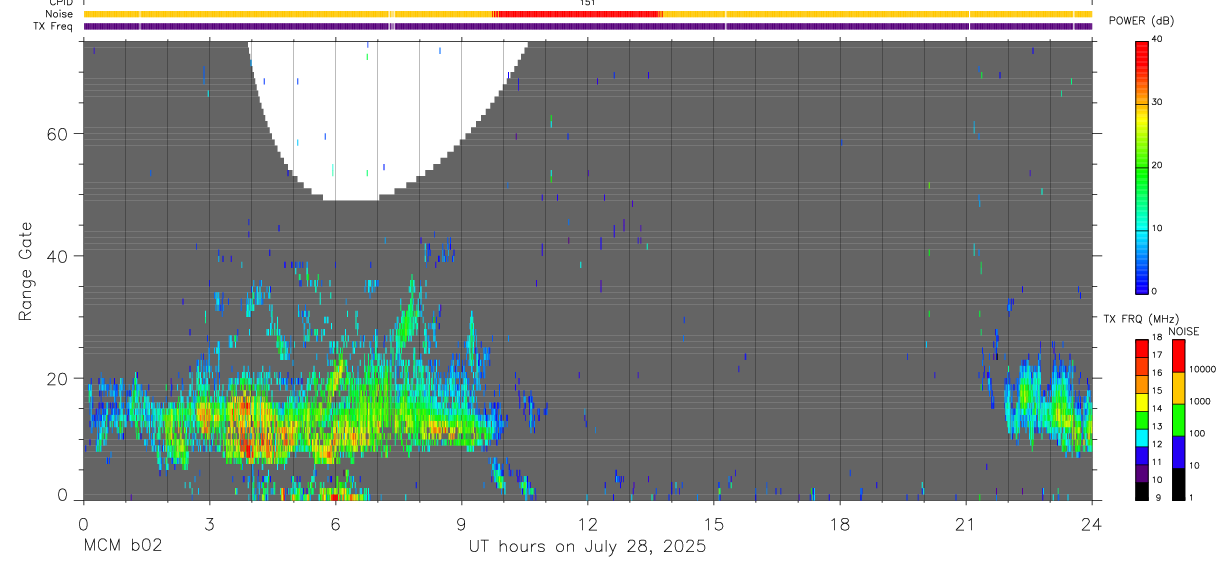Click the "UT hours on July 28, 2025" label
This screenshot has height=567, width=1228.
click(588, 547)
